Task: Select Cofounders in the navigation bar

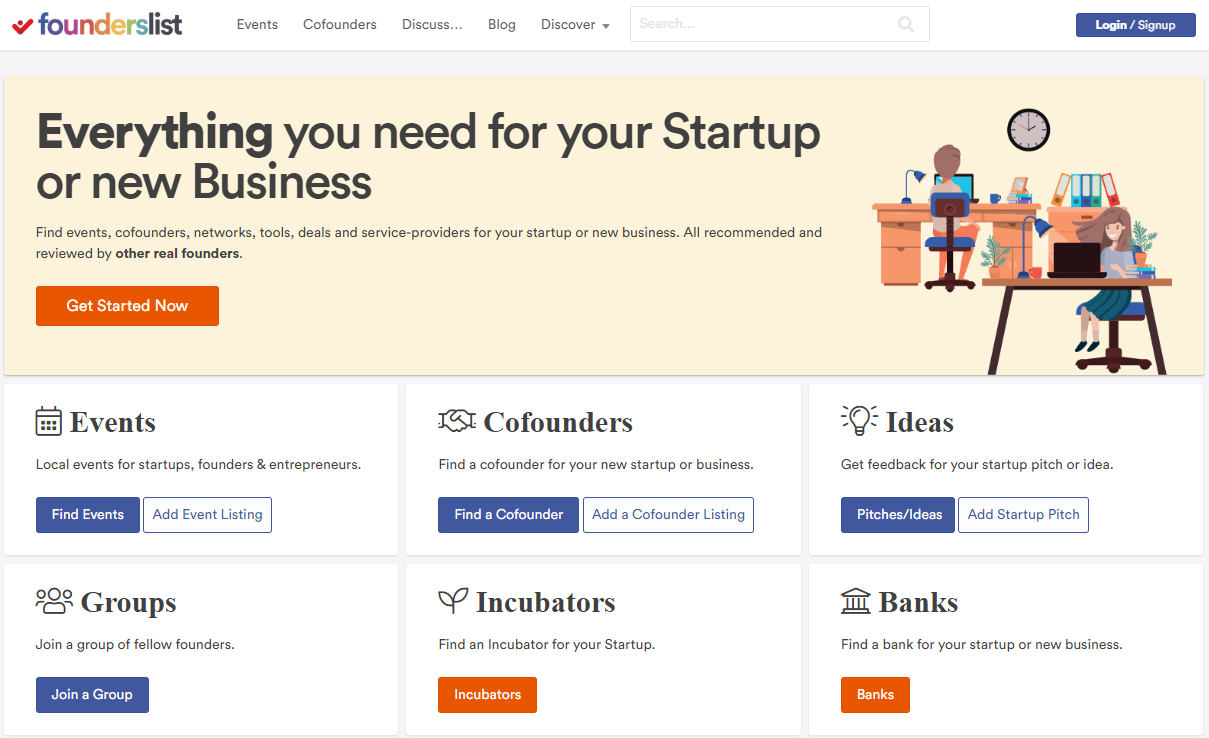Action: 339,24
